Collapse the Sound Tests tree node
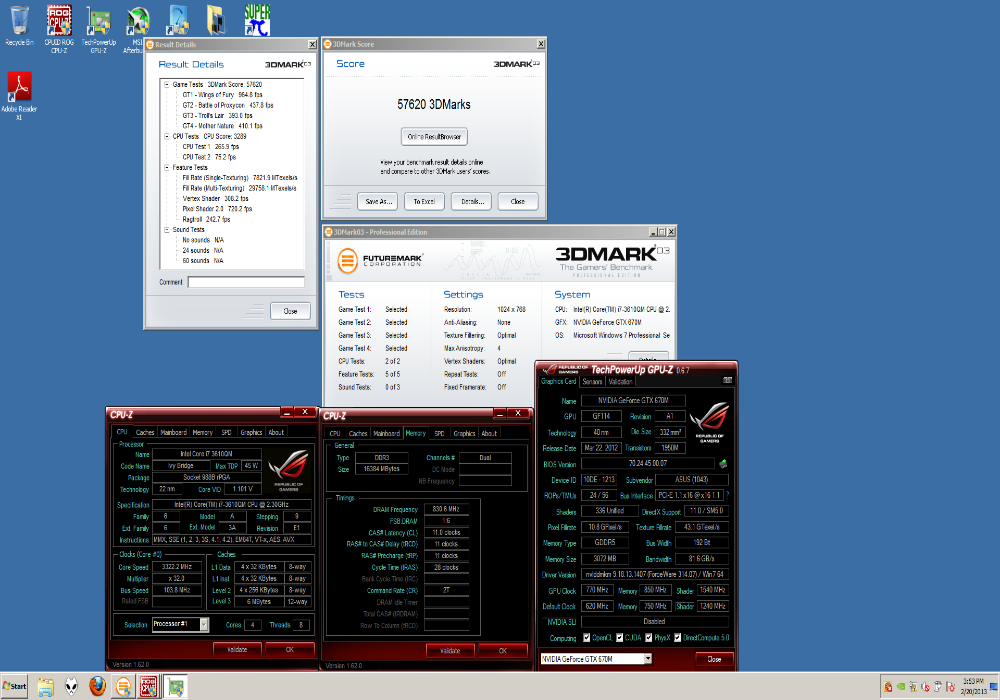Screen dimensions: 1000x700 tap(166, 230)
